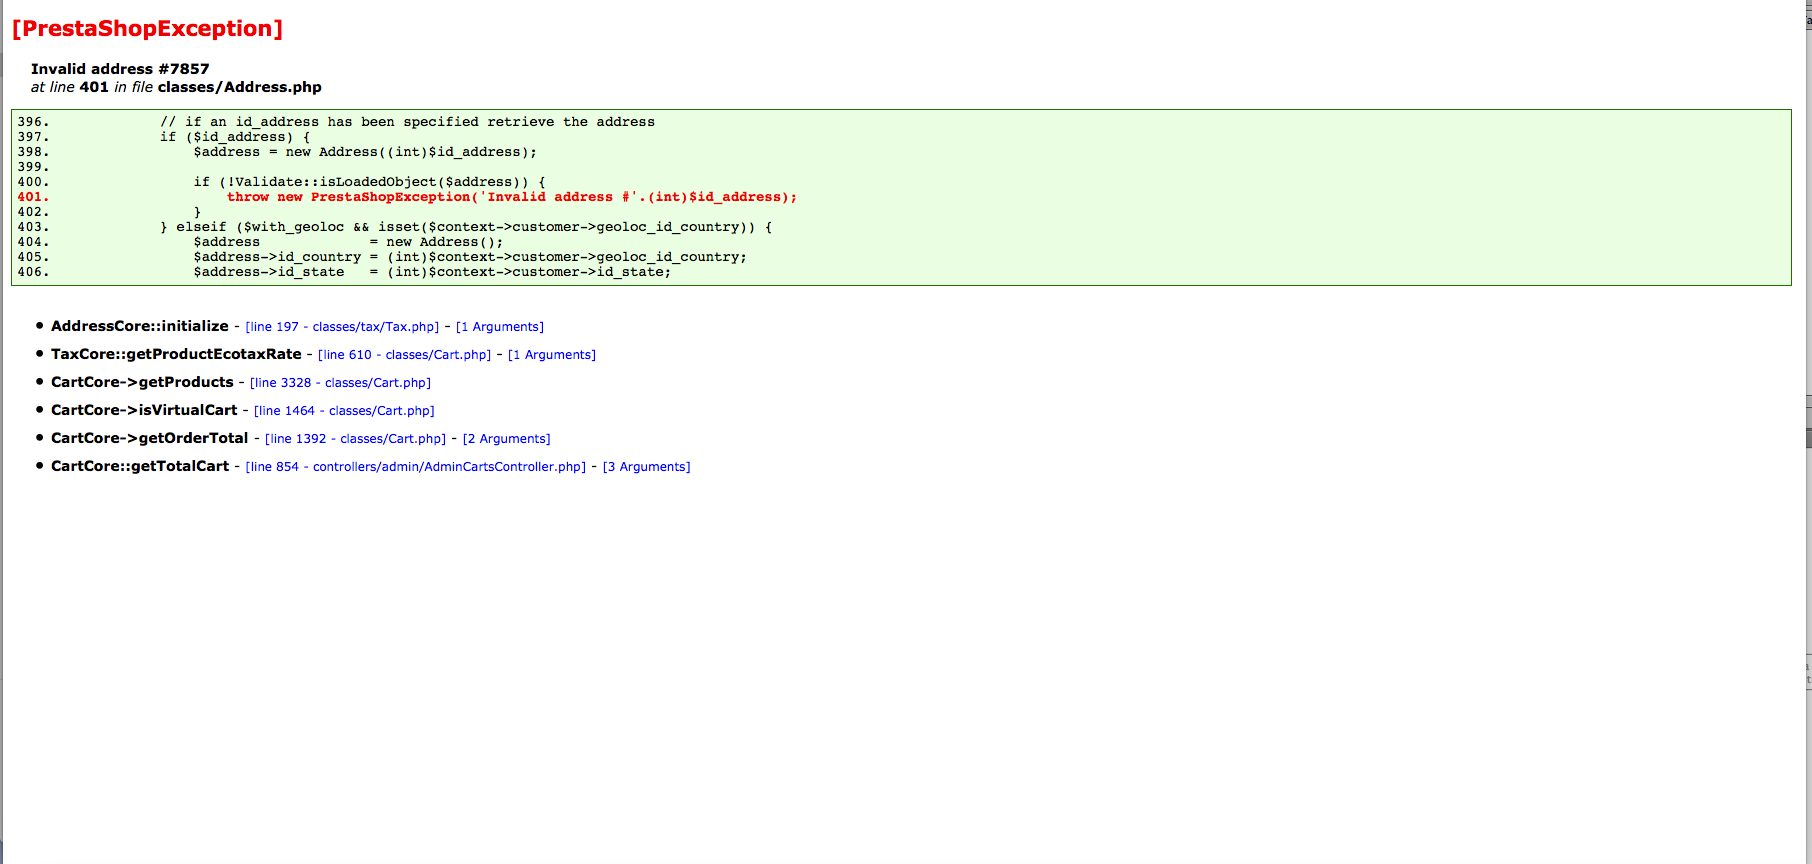Click code line 400 isLoadedObject check
Image resolution: width=1812 pixels, height=864 pixels.
click(369, 182)
